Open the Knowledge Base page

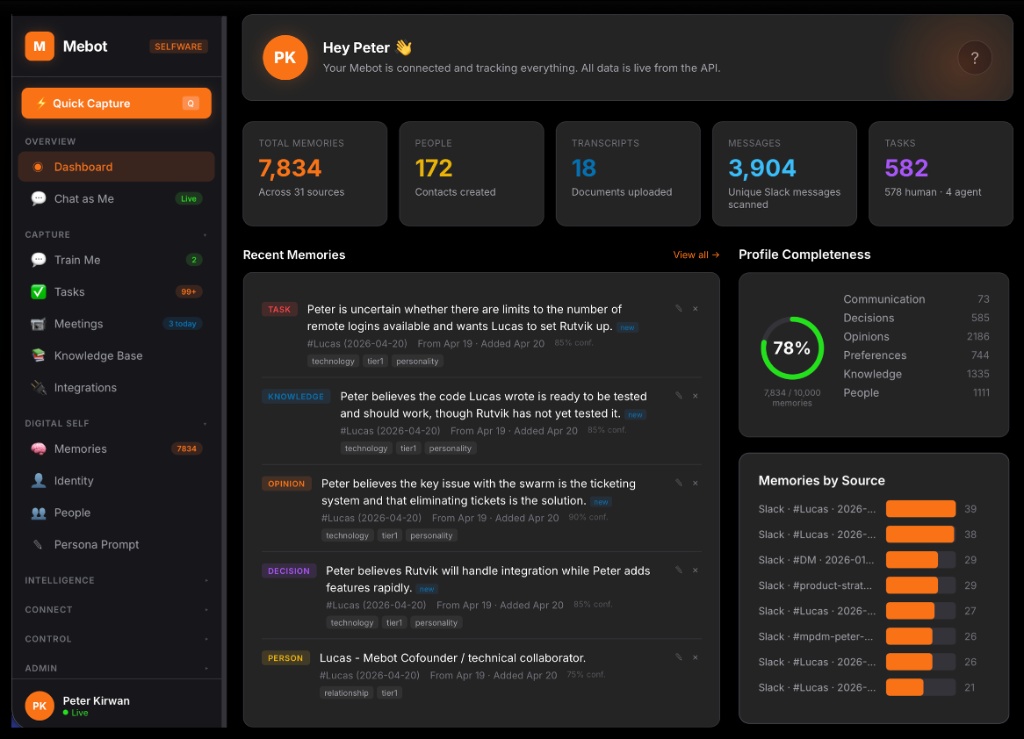[116, 356]
